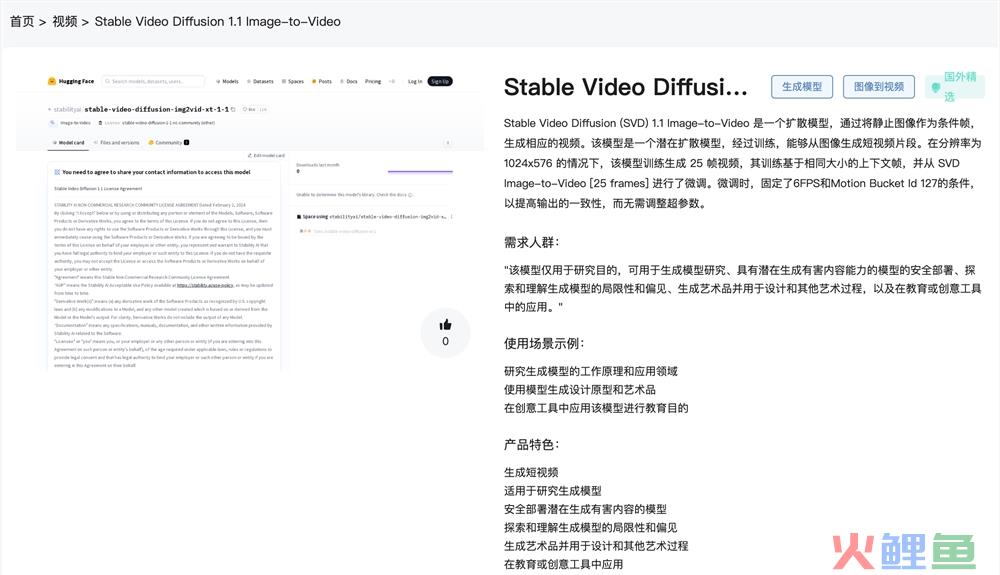Viewport: 1000px width, 575px height.
Task: Click the line 探索和理解生成模型的局限性和偏见
Action: click(591, 528)
